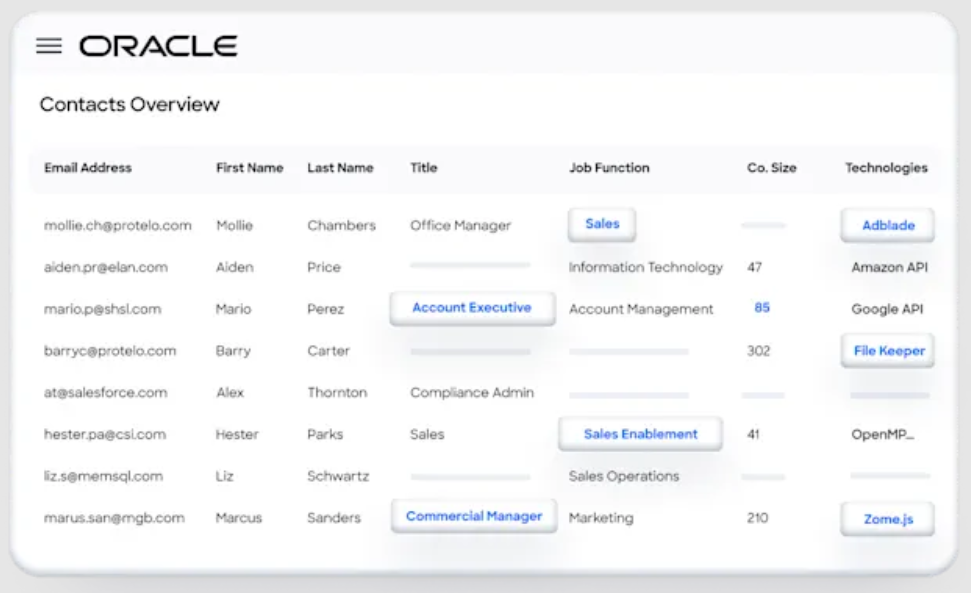The height and width of the screenshot is (593, 971).
Task: Click the Oracle logo
Action: pos(158,46)
